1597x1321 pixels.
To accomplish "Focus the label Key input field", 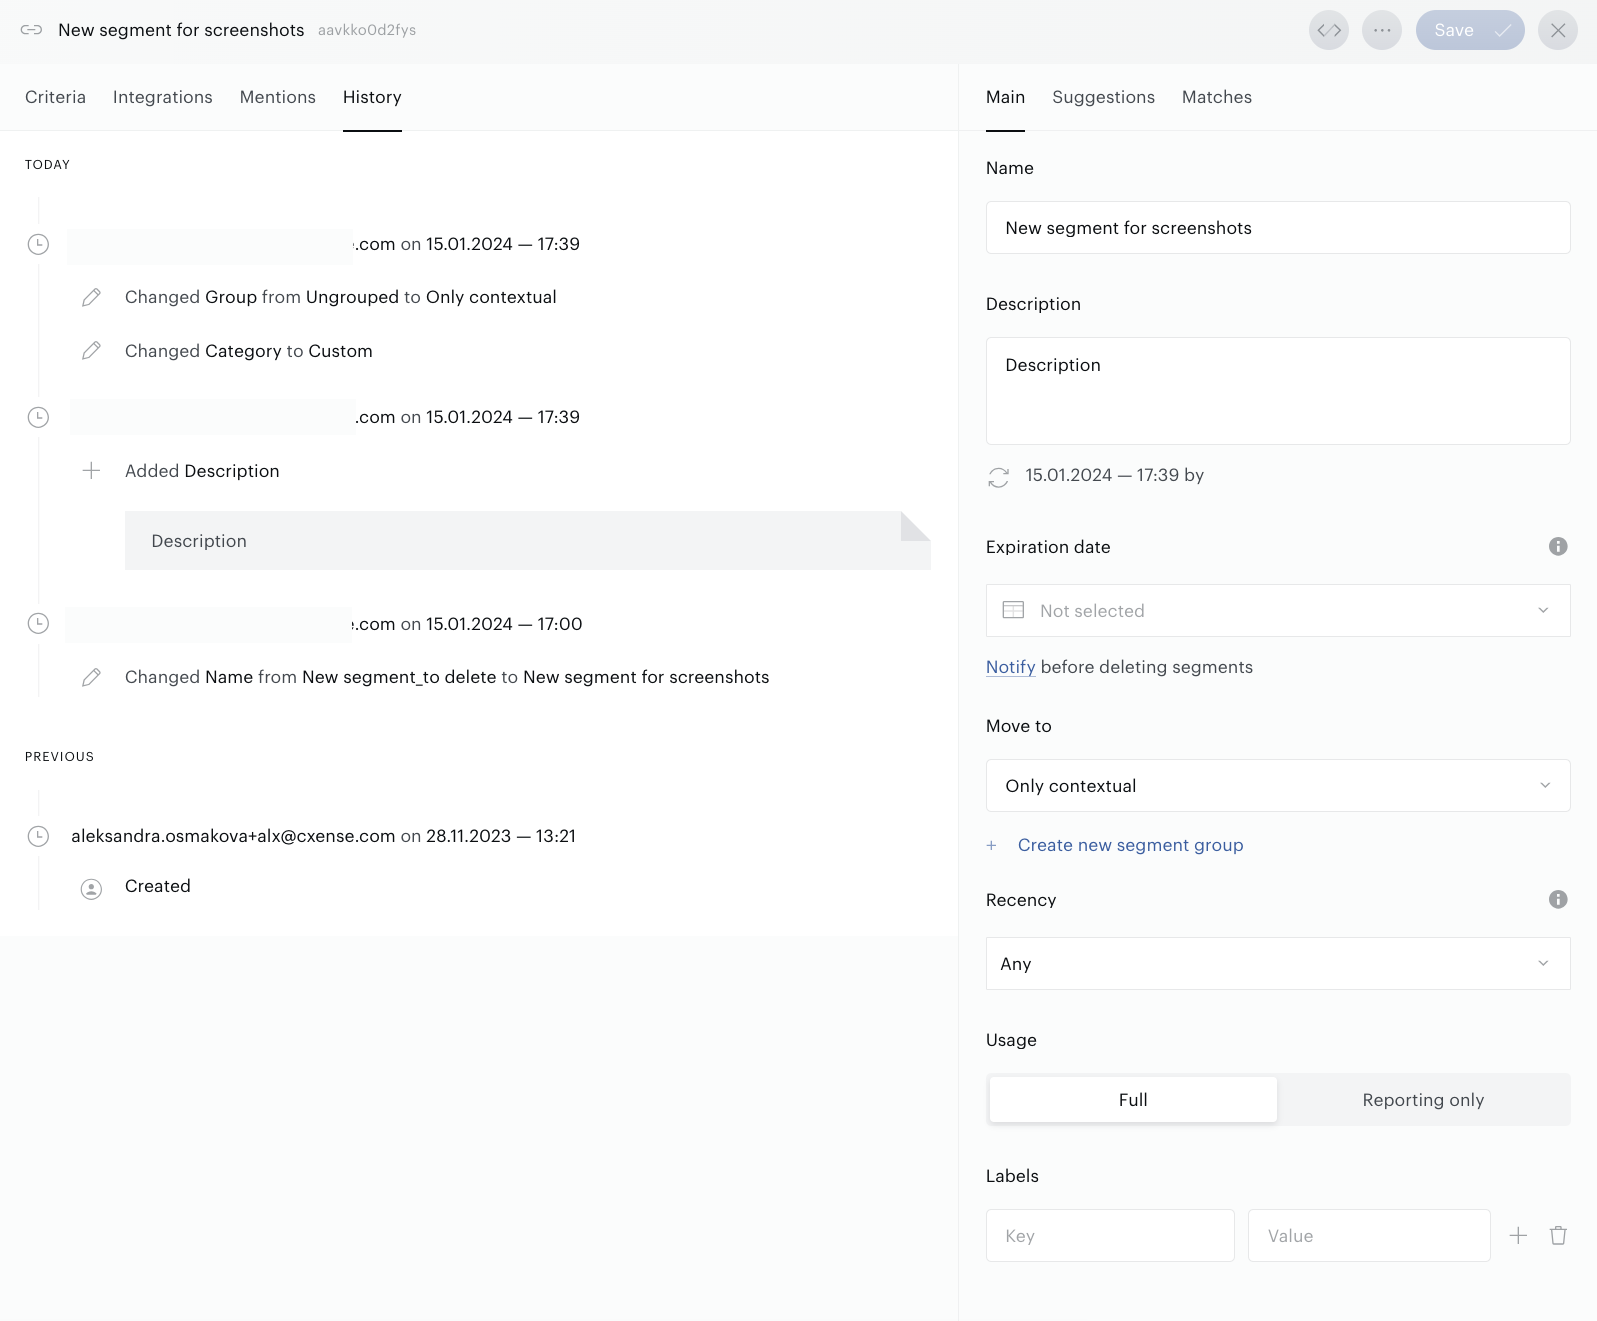I will pyautogui.click(x=1110, y=1235).
